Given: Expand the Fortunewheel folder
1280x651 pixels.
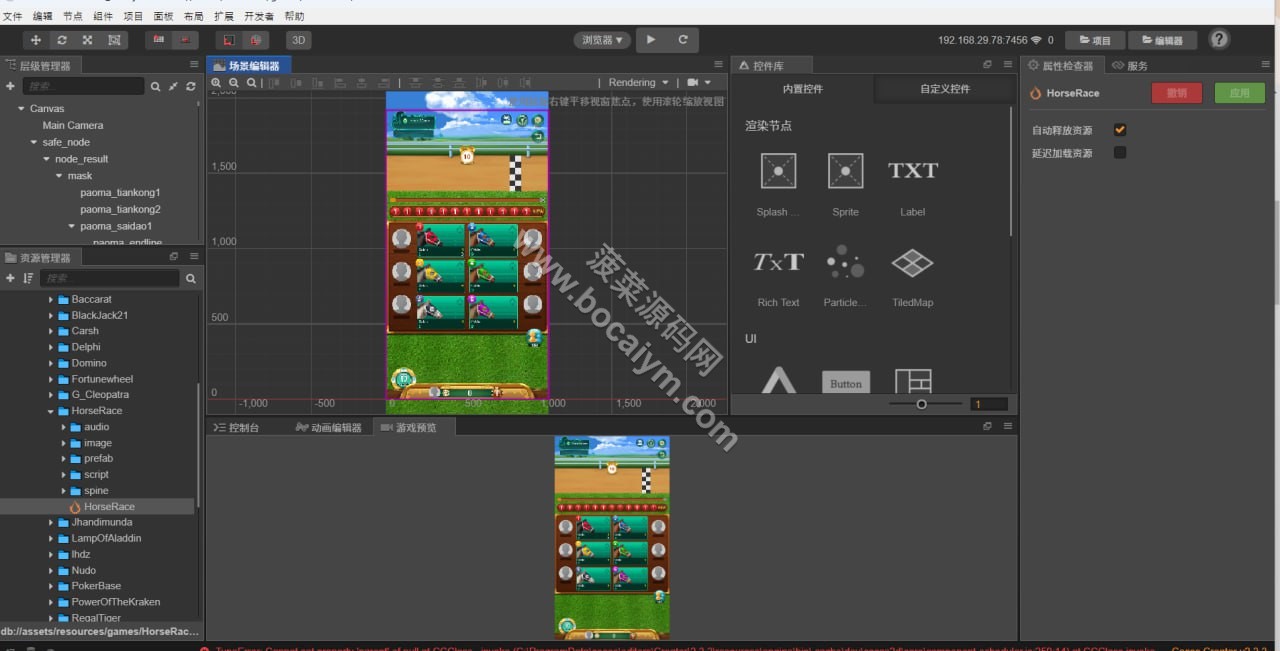Looking at the screenshot, I should click(x=51, y=379).
